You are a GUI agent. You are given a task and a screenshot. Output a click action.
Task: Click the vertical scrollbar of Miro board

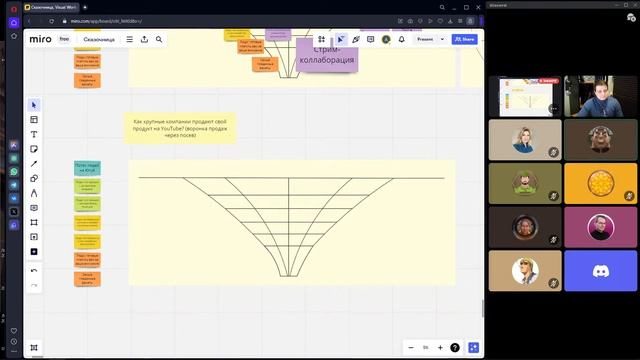click(482, 308)
